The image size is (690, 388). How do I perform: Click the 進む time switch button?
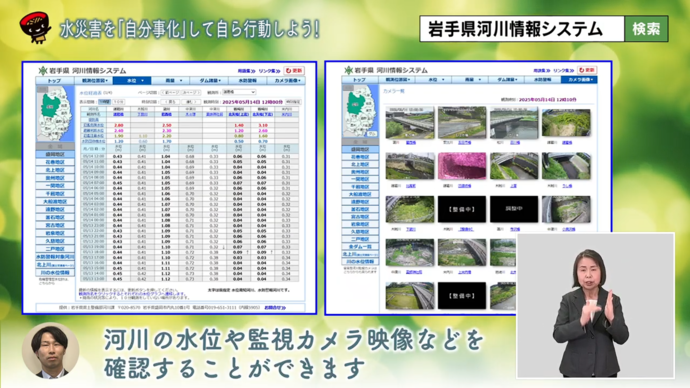pyautogui.click(x=192, y=102)
